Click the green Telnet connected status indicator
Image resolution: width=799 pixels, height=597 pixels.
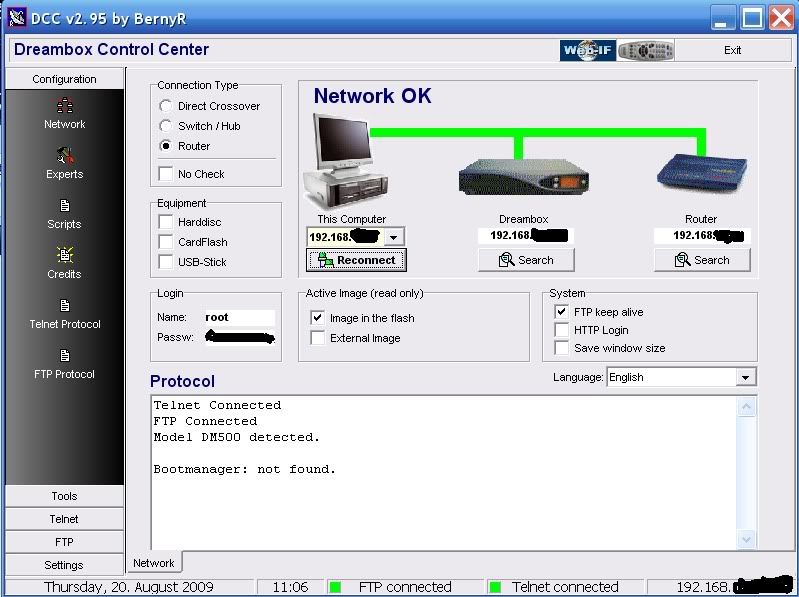click(x=495, y=587)
